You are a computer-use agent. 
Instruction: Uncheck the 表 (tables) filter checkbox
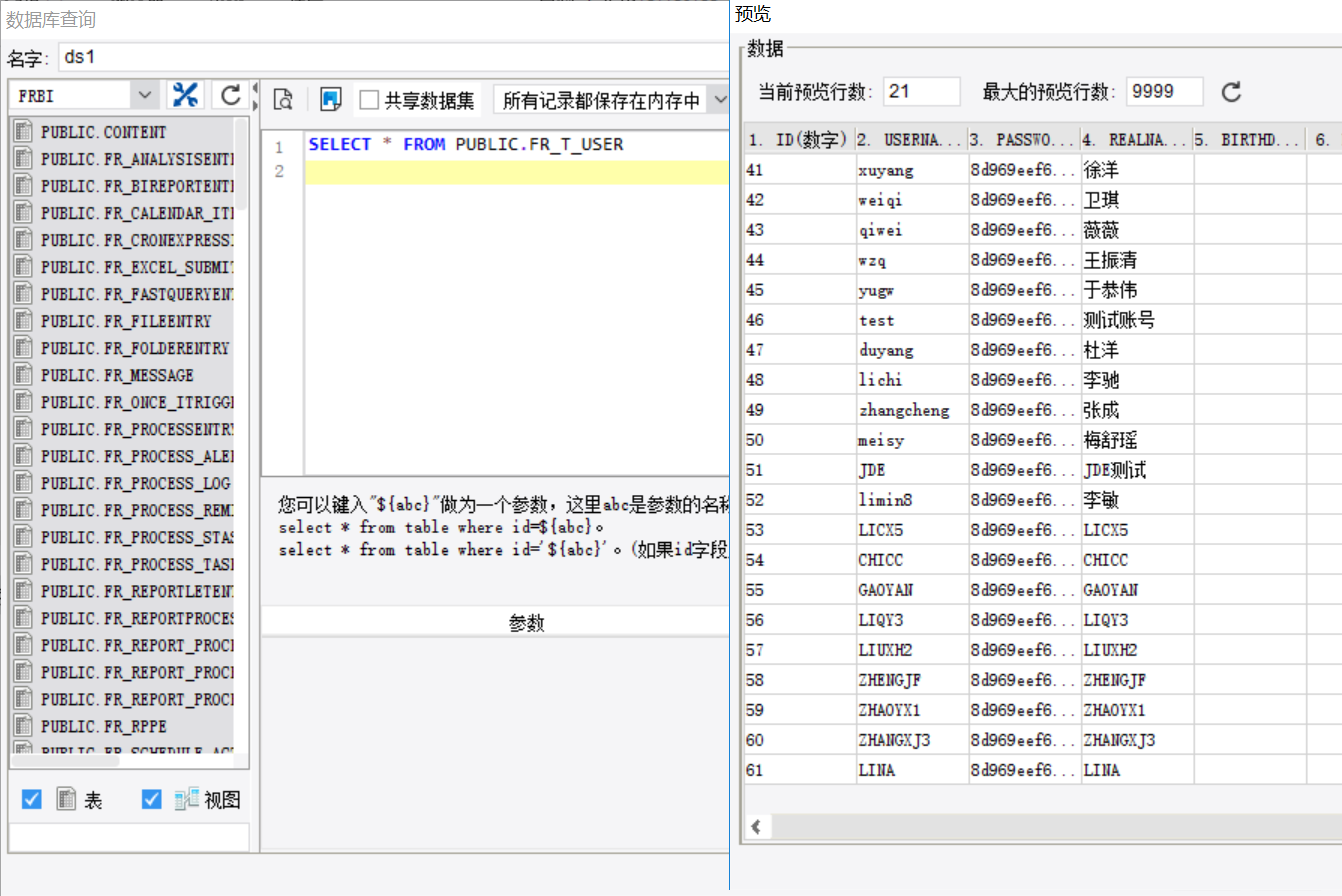point(32,799)
